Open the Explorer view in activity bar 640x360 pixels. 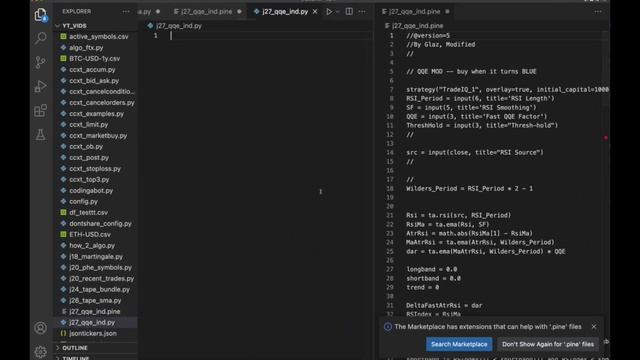point(40,15)
